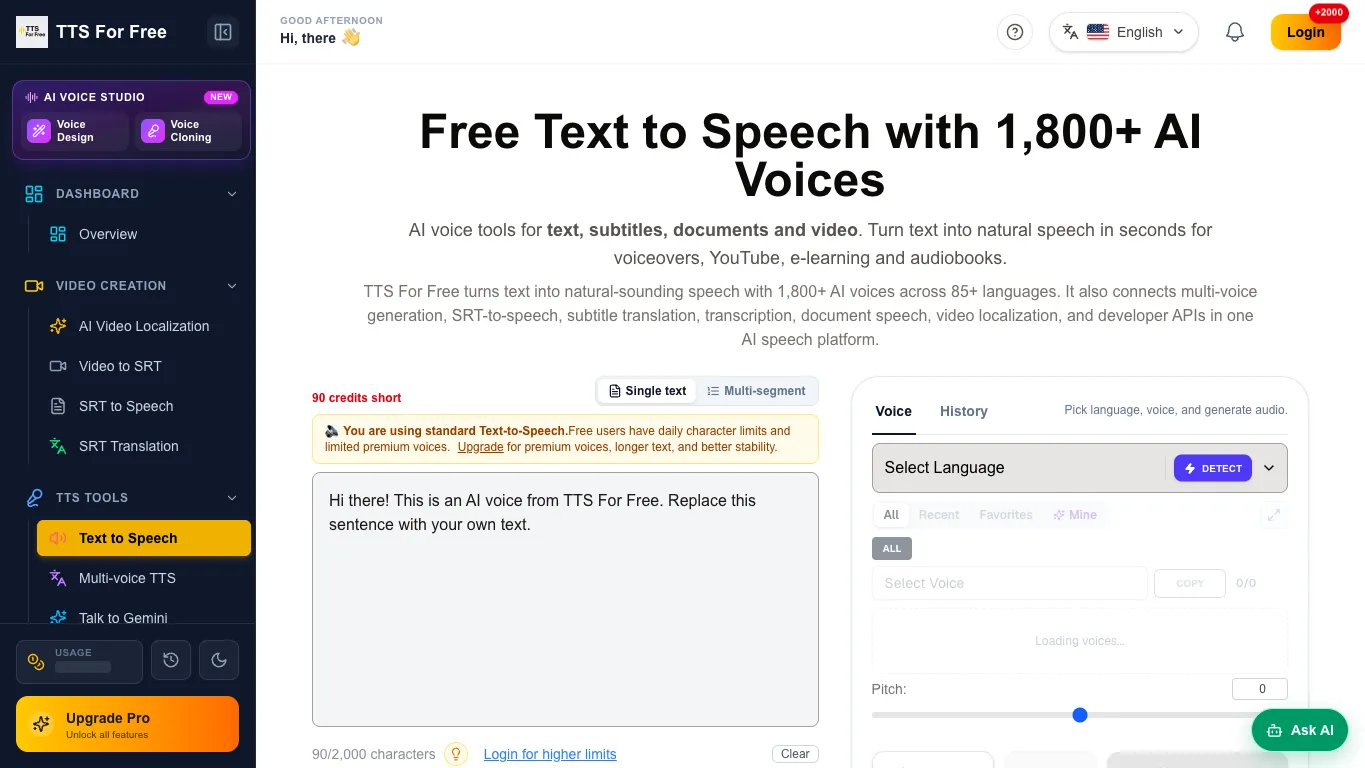
Task: Collapse the Video Creation section
Action: coord(132,286)
